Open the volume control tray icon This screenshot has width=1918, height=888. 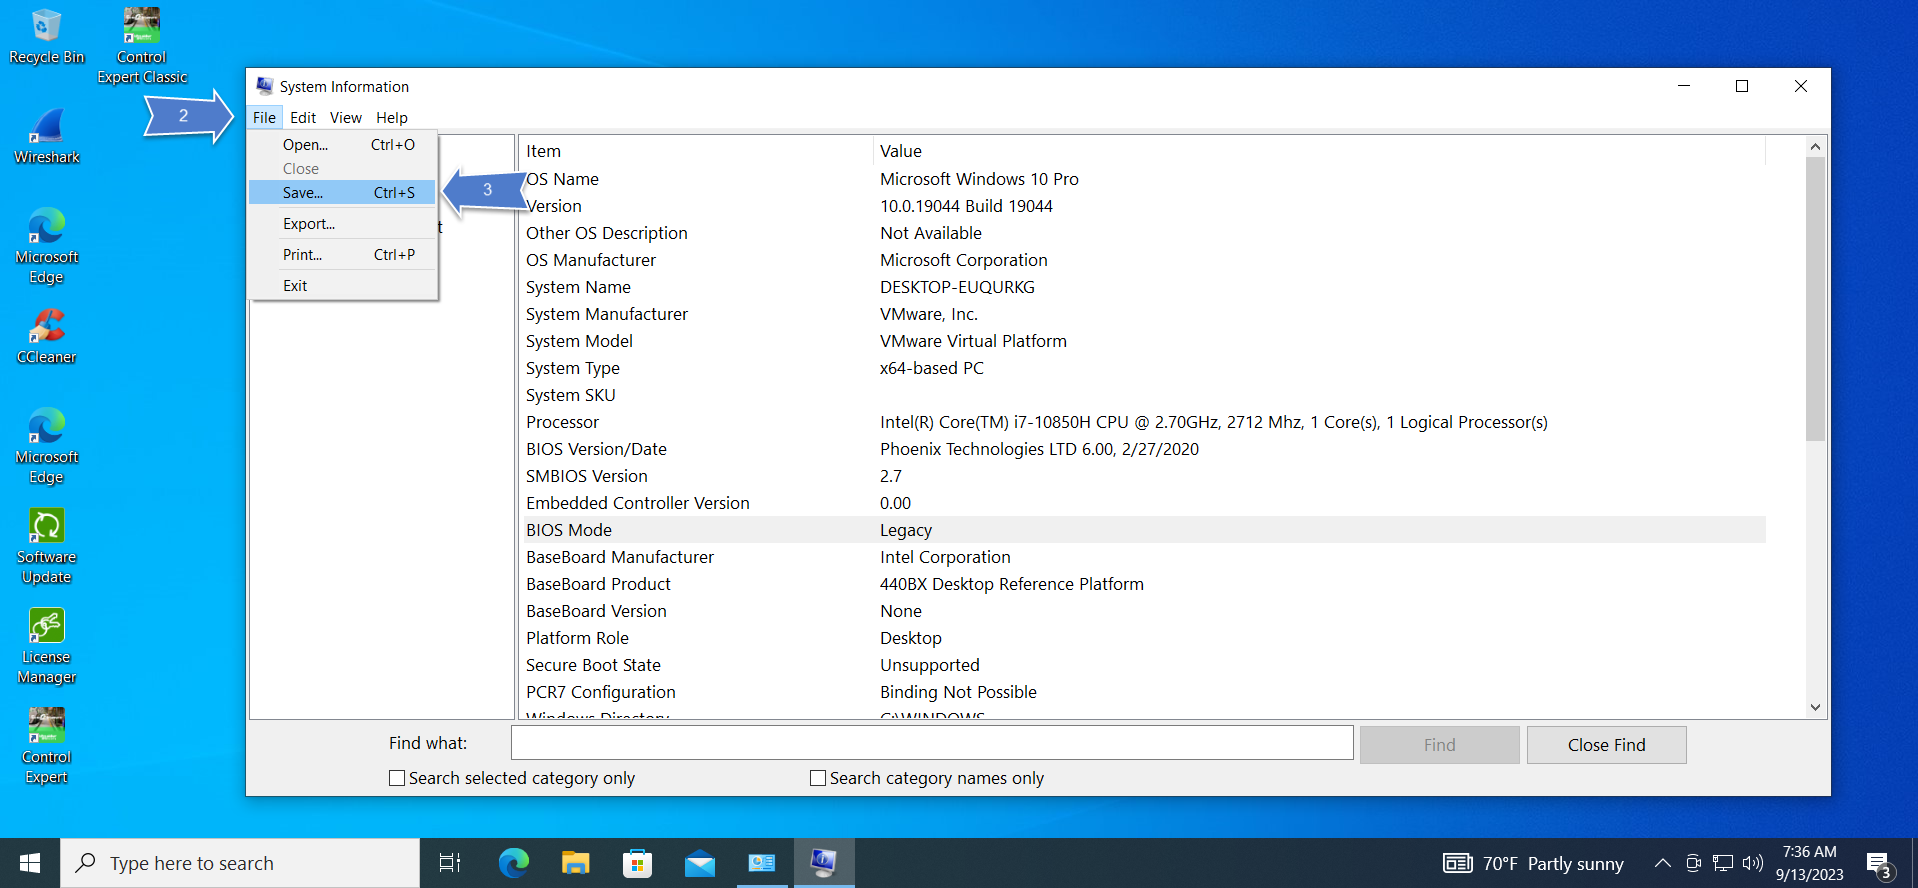[1752, 863]
